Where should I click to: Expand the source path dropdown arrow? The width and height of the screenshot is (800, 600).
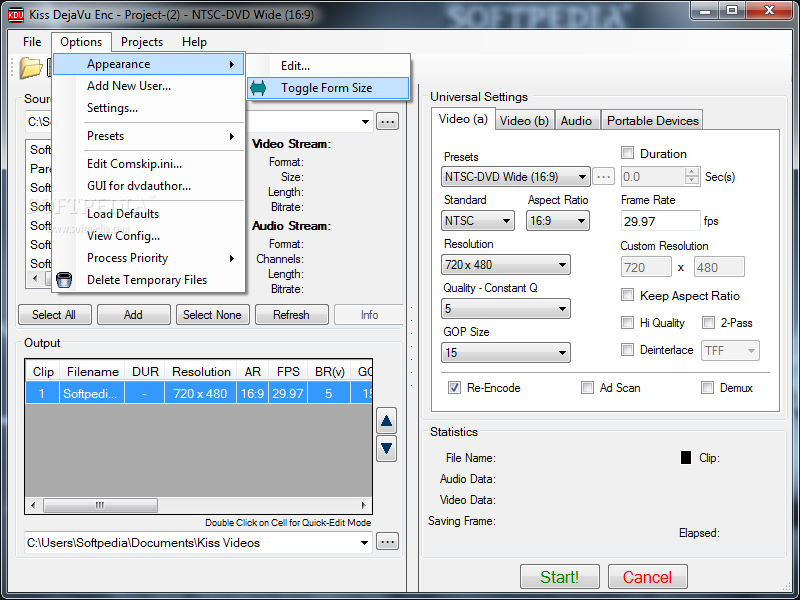pyautogui.click(x=365, y=121)
